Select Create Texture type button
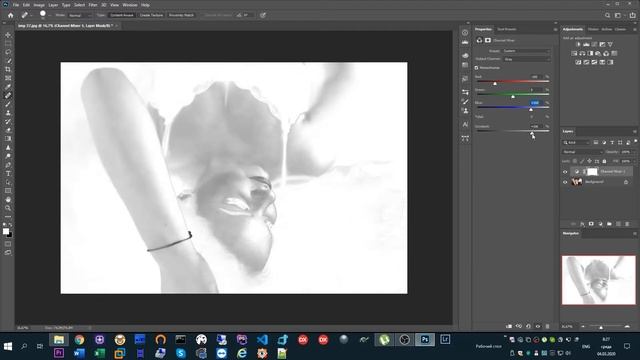The width and height of the screenshot is (640, 360). pos(151,15)
